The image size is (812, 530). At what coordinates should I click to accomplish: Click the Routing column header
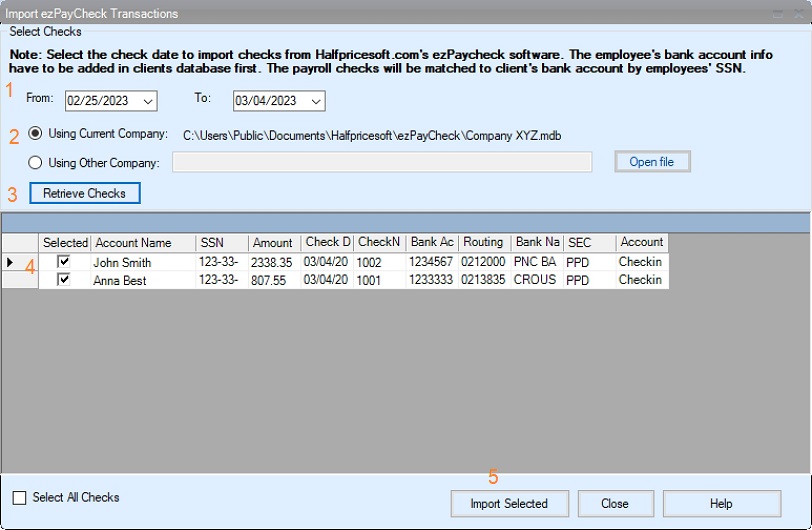[x=484, y=242]
